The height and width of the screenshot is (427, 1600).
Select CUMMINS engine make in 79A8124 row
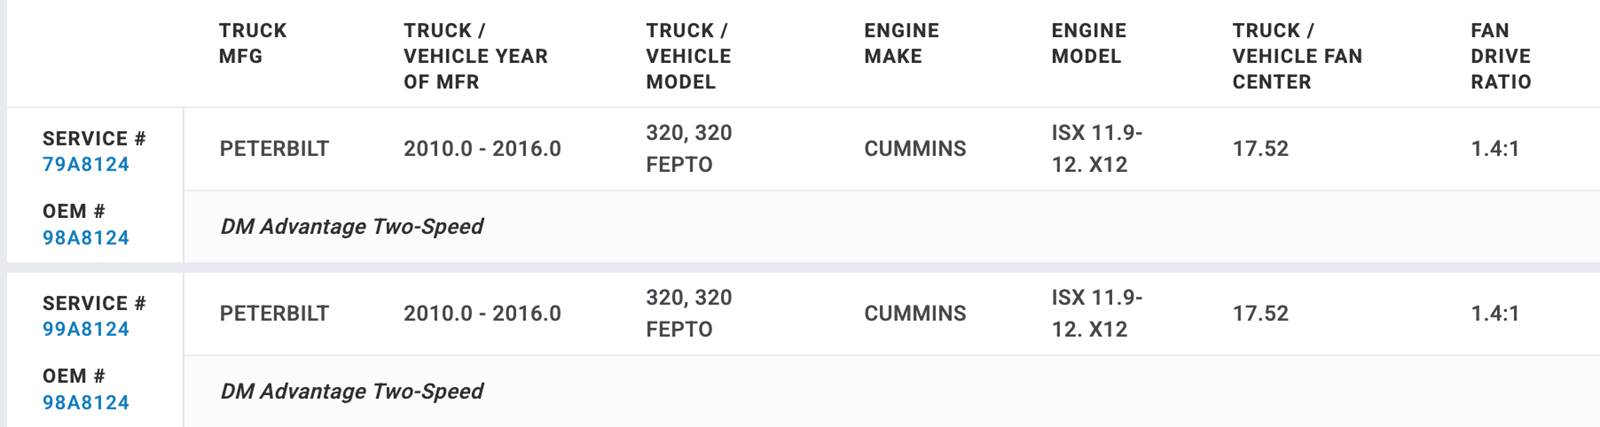point(915,149)
